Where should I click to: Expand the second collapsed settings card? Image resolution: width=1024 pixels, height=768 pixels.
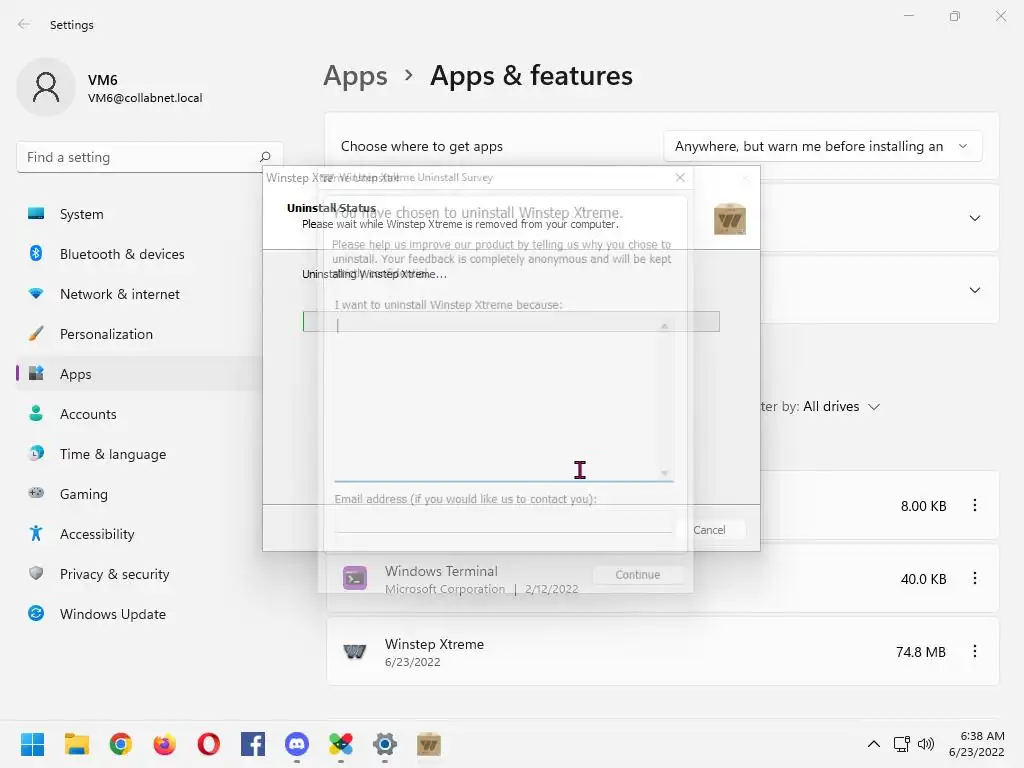[x=974, y=290]
